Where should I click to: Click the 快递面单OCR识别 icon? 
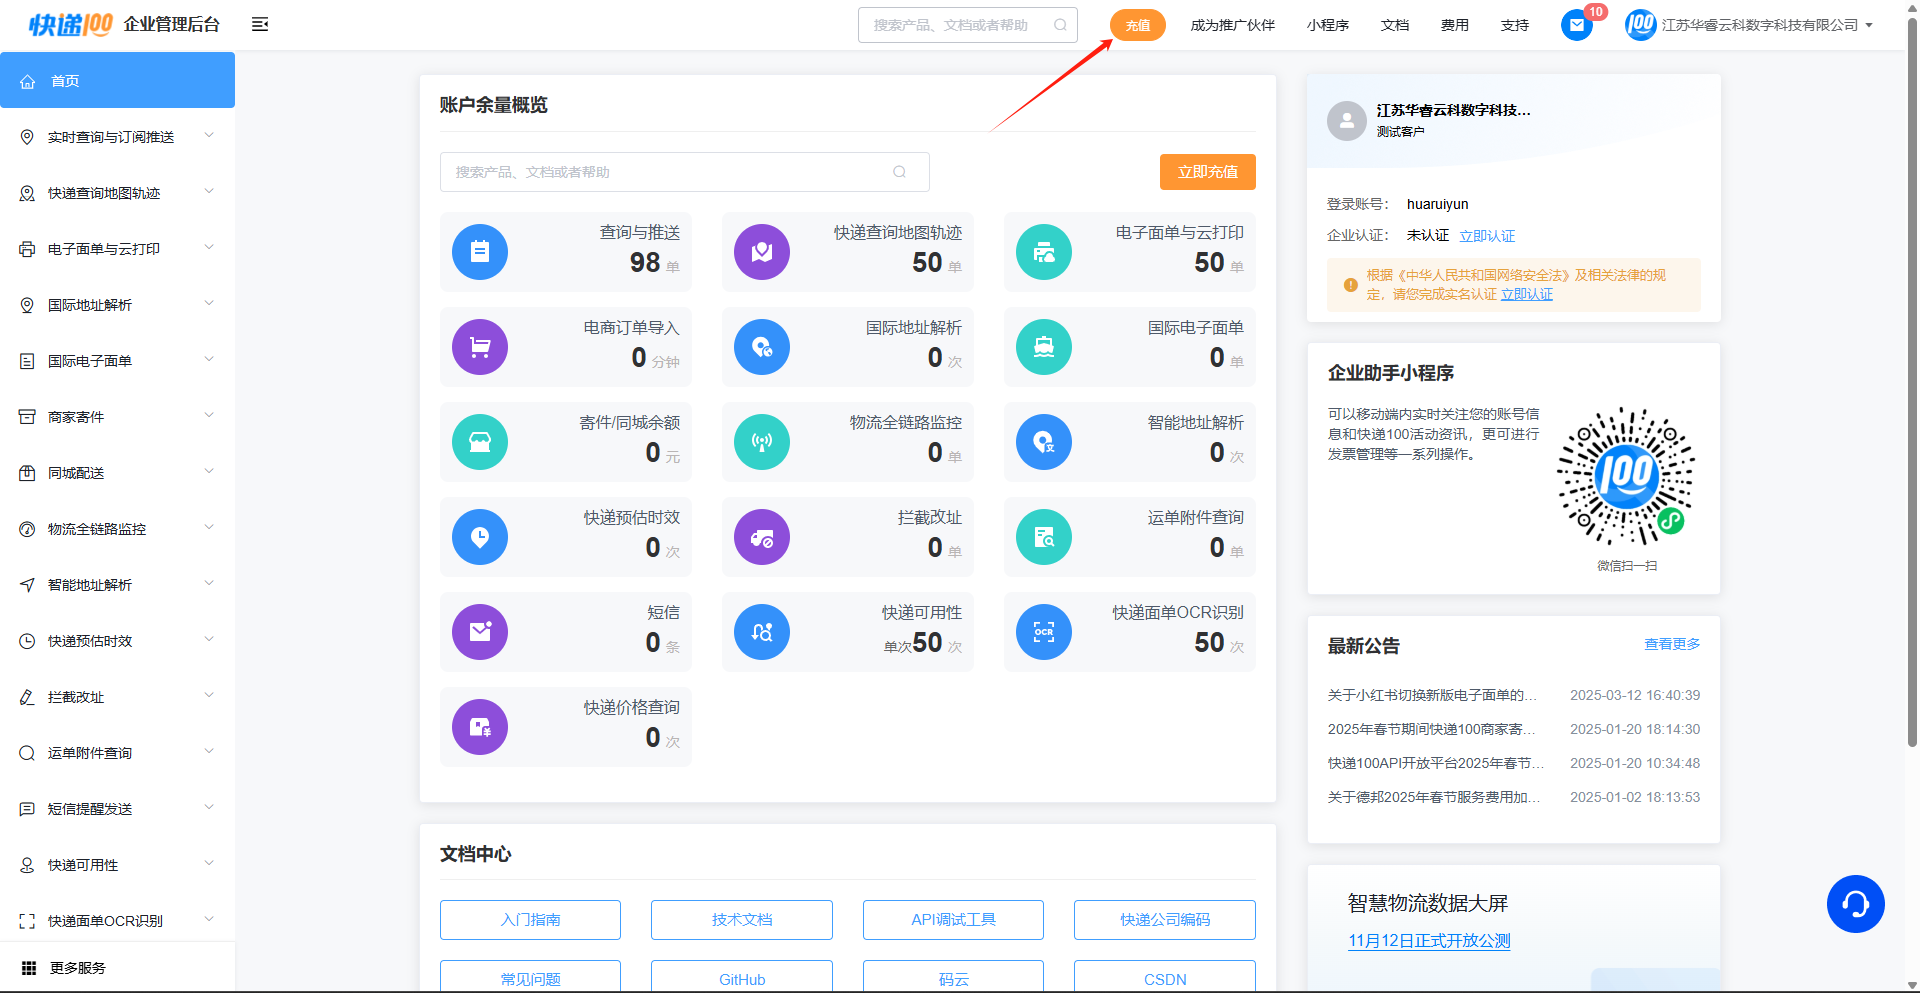[x=1044, y=632]
